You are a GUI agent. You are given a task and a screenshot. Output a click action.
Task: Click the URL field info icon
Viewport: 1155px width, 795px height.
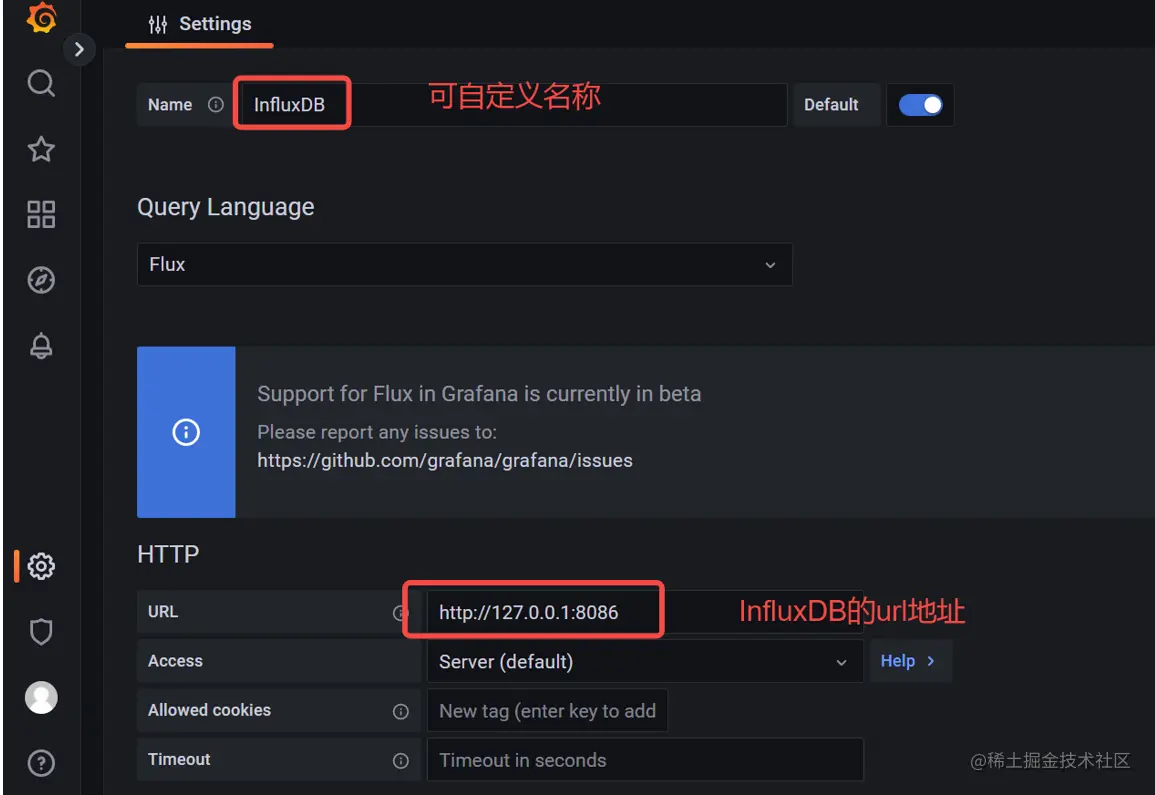[x=400, y=612]
